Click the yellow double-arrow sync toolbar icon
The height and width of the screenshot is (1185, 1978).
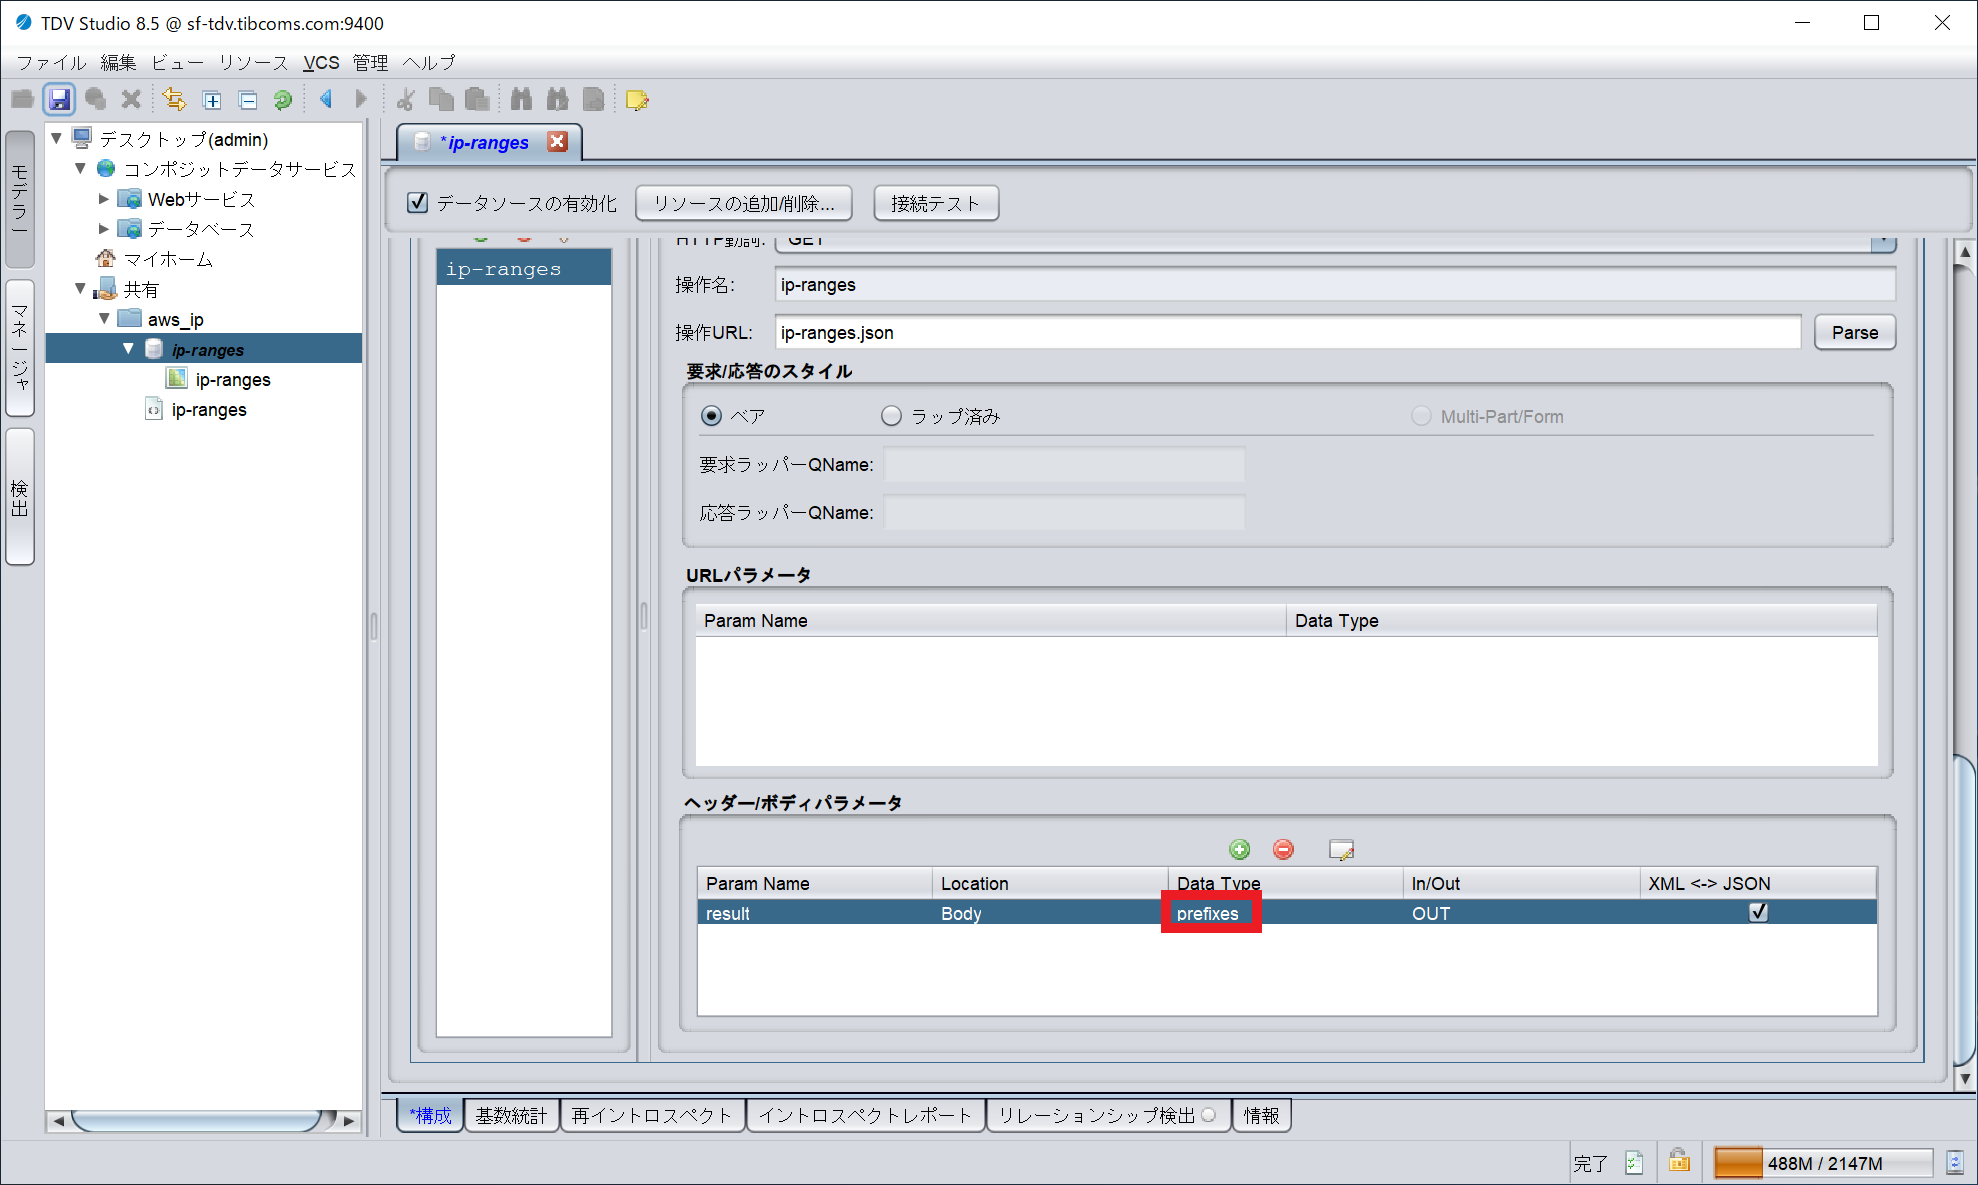pos(174,99)
